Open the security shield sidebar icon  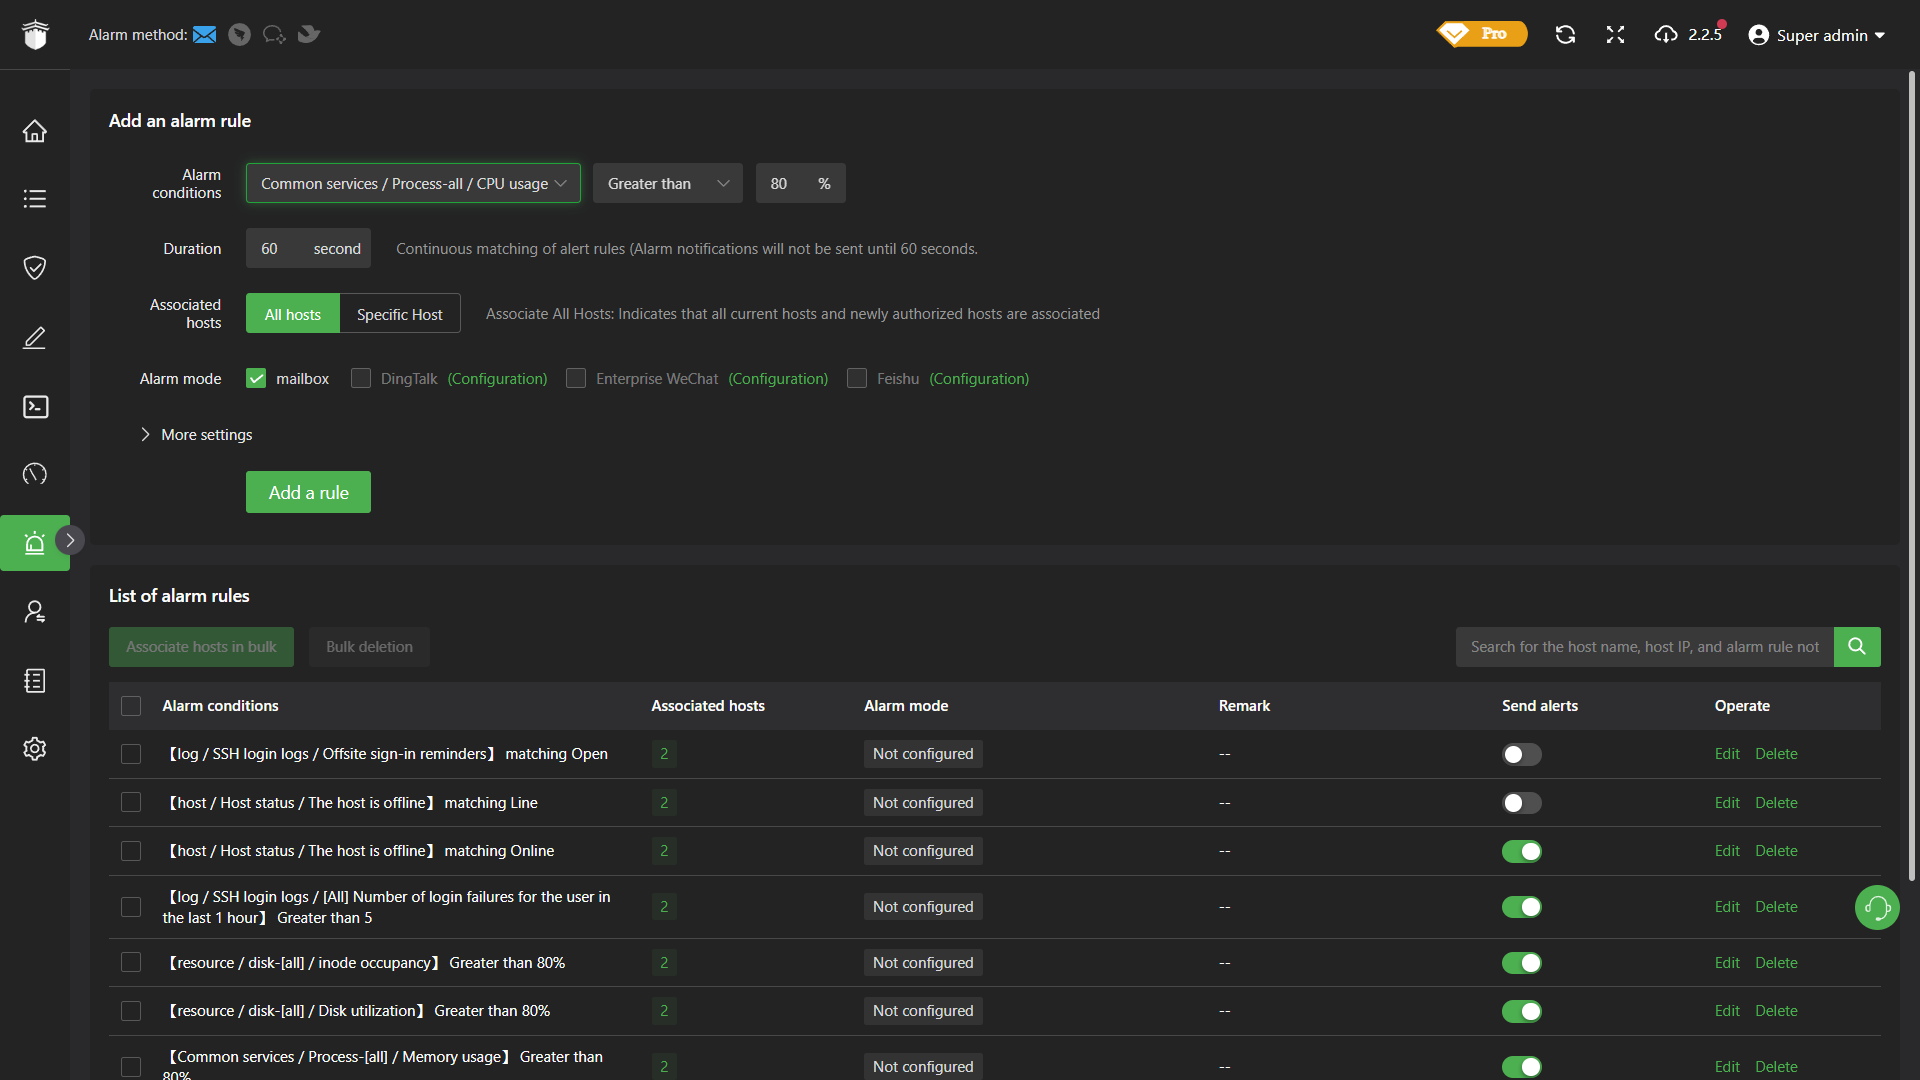(35, 267)
